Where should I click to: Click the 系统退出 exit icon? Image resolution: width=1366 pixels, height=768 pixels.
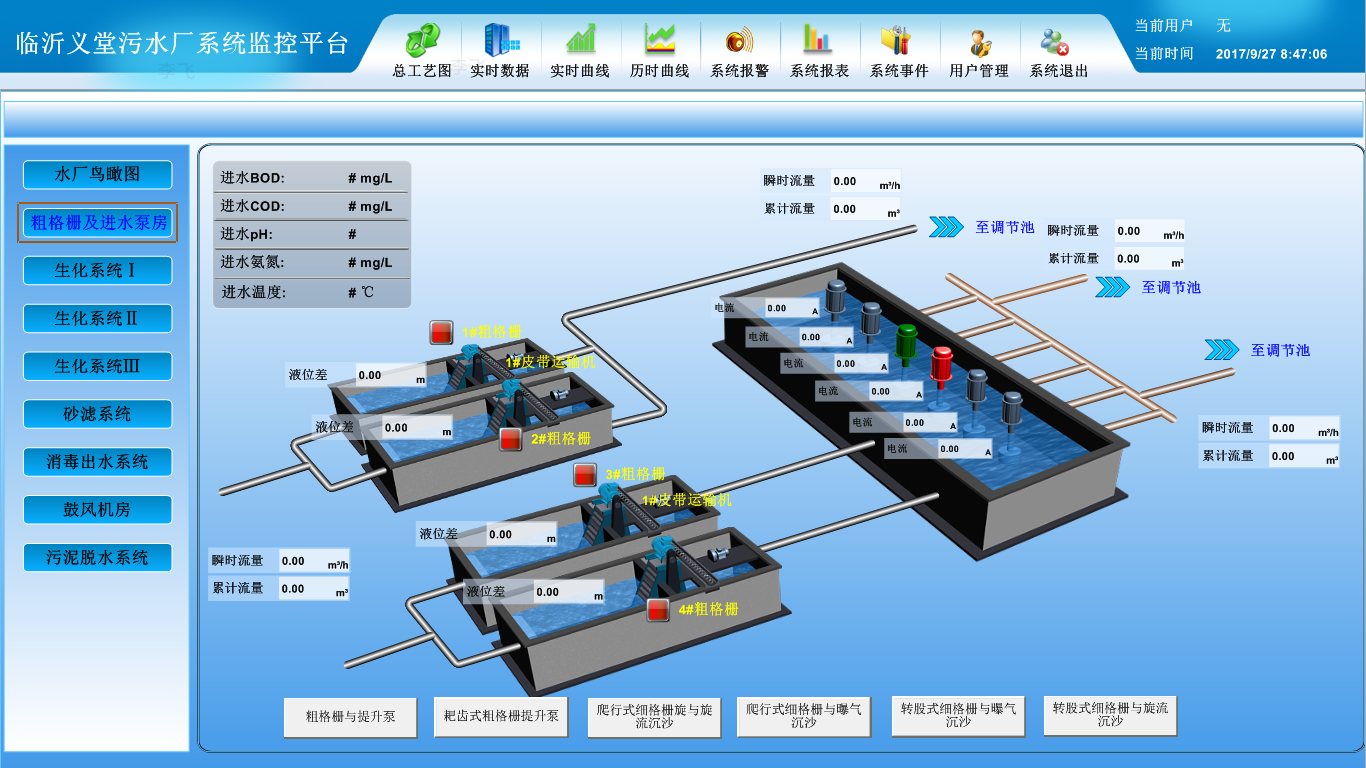(1057, 41)
